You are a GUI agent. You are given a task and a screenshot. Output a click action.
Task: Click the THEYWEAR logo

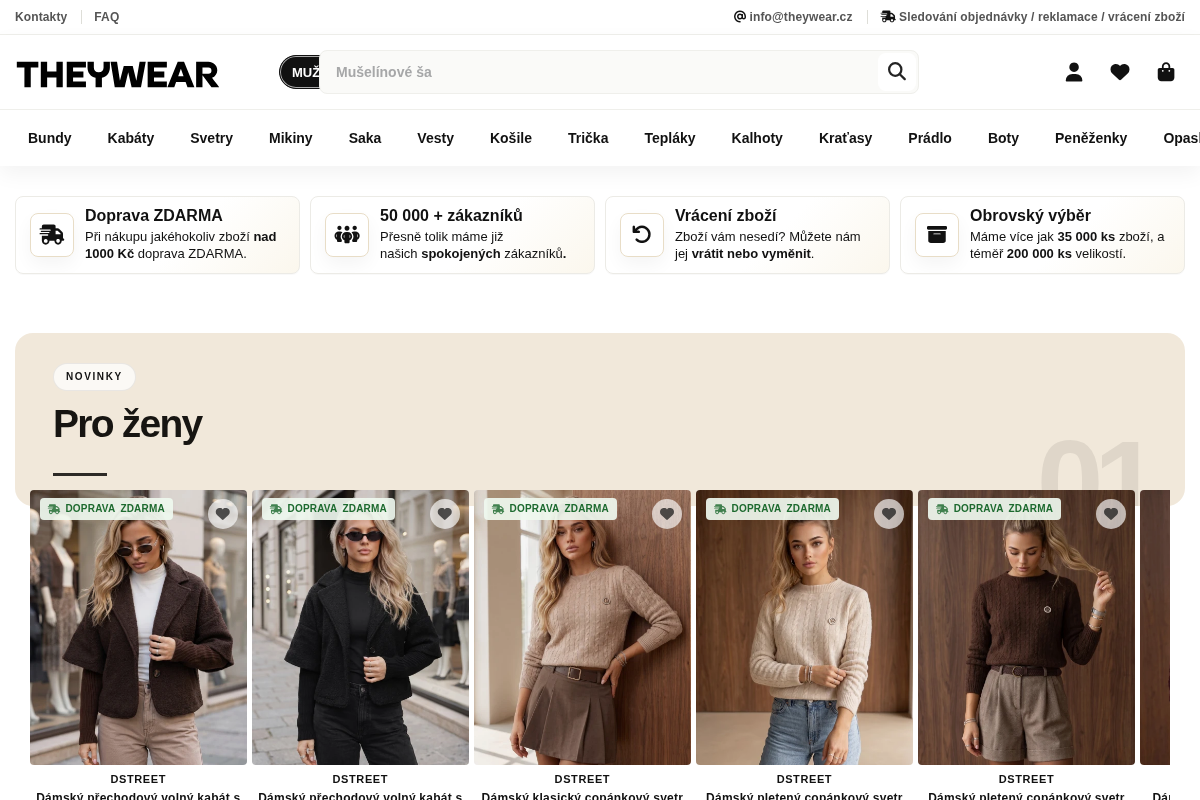[x=118, y=74]
